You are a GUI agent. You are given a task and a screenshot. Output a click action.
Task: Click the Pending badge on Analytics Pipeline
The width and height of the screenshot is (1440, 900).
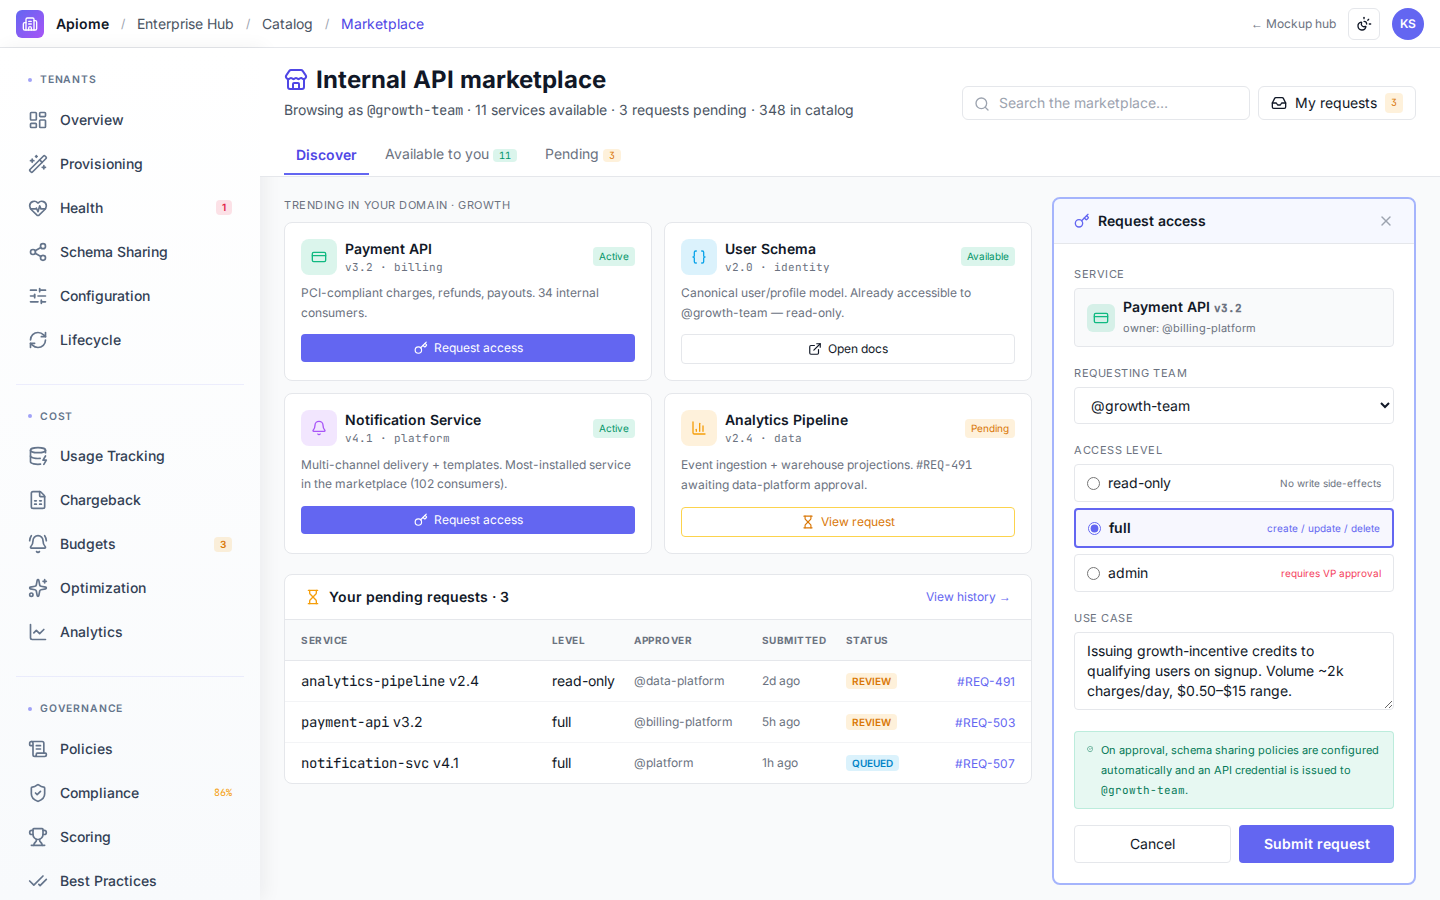pos(990,428)
